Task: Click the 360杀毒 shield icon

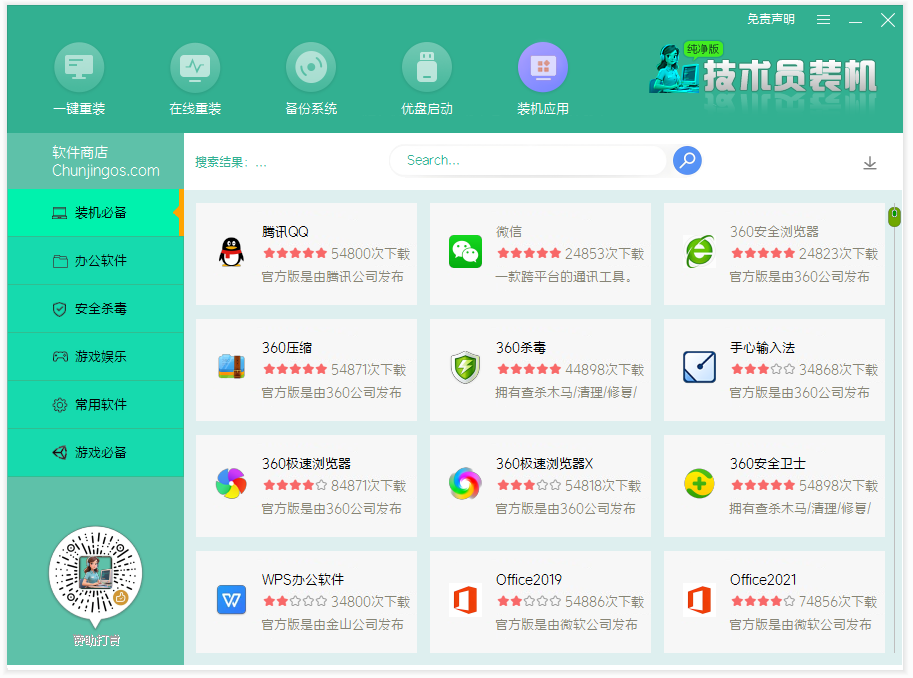Action: tap(465, 368)
